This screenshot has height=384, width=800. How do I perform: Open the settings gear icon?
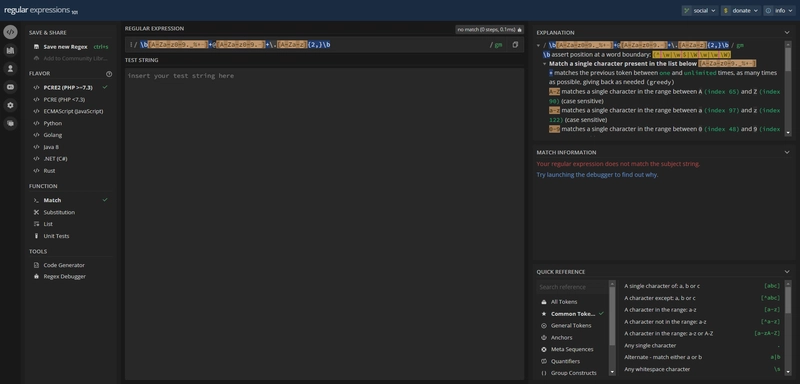pyautogui.click(x=10, y=105)
